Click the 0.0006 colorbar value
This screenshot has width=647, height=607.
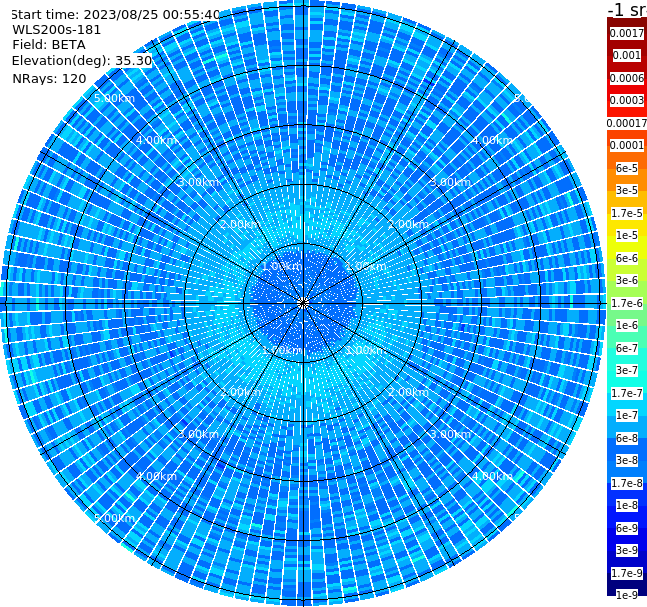pos(627,78)
